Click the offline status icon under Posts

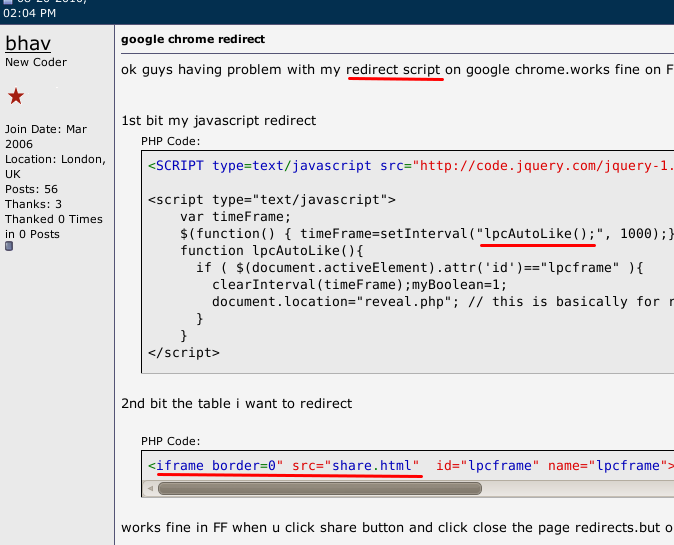click(9, 246)
